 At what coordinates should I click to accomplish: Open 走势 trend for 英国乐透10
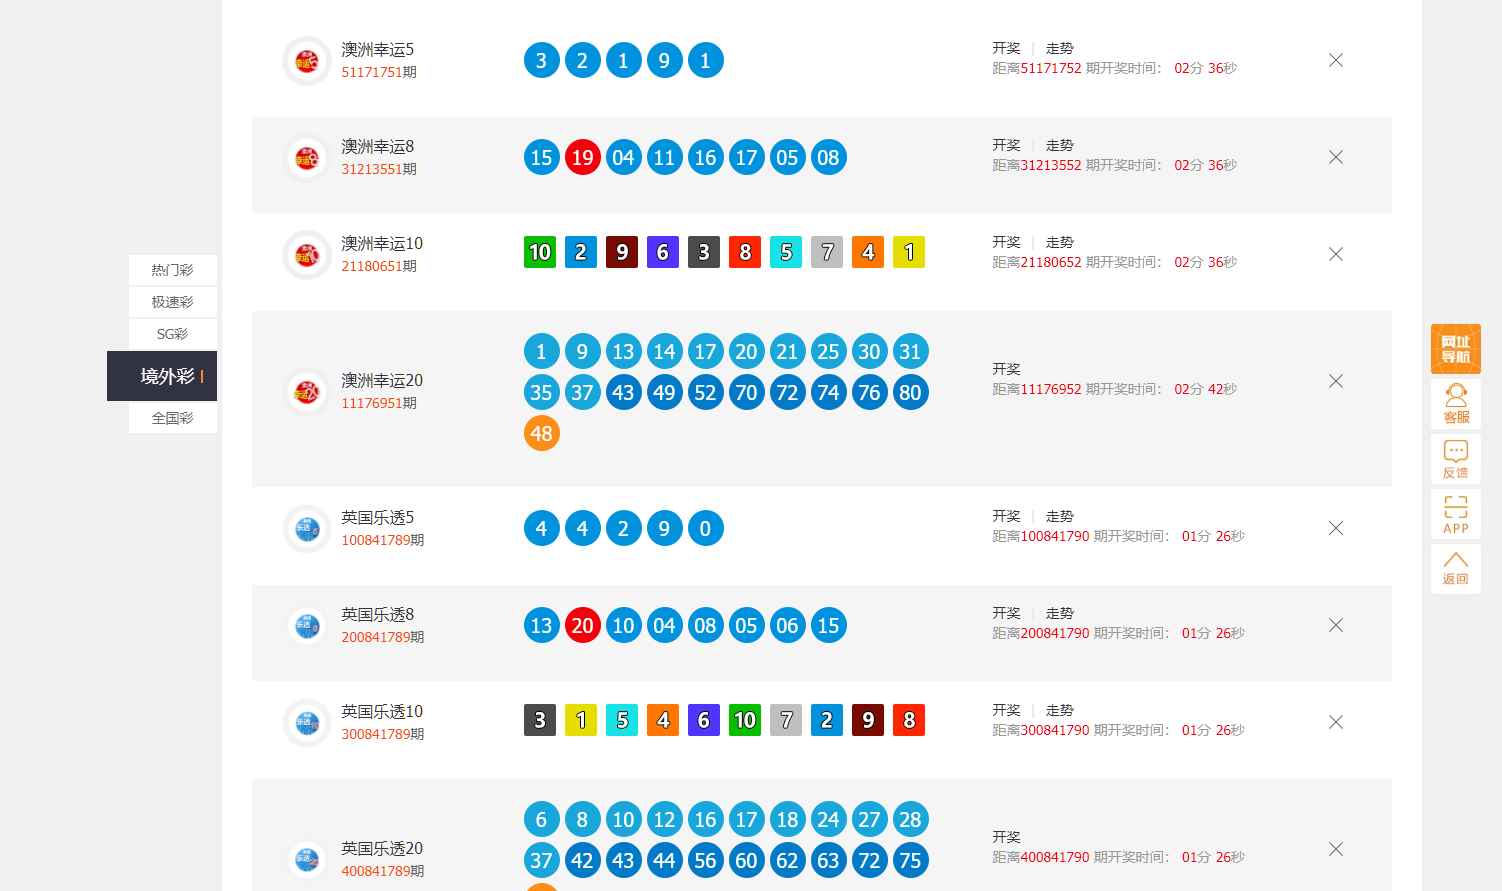(x=1059, y=710)
